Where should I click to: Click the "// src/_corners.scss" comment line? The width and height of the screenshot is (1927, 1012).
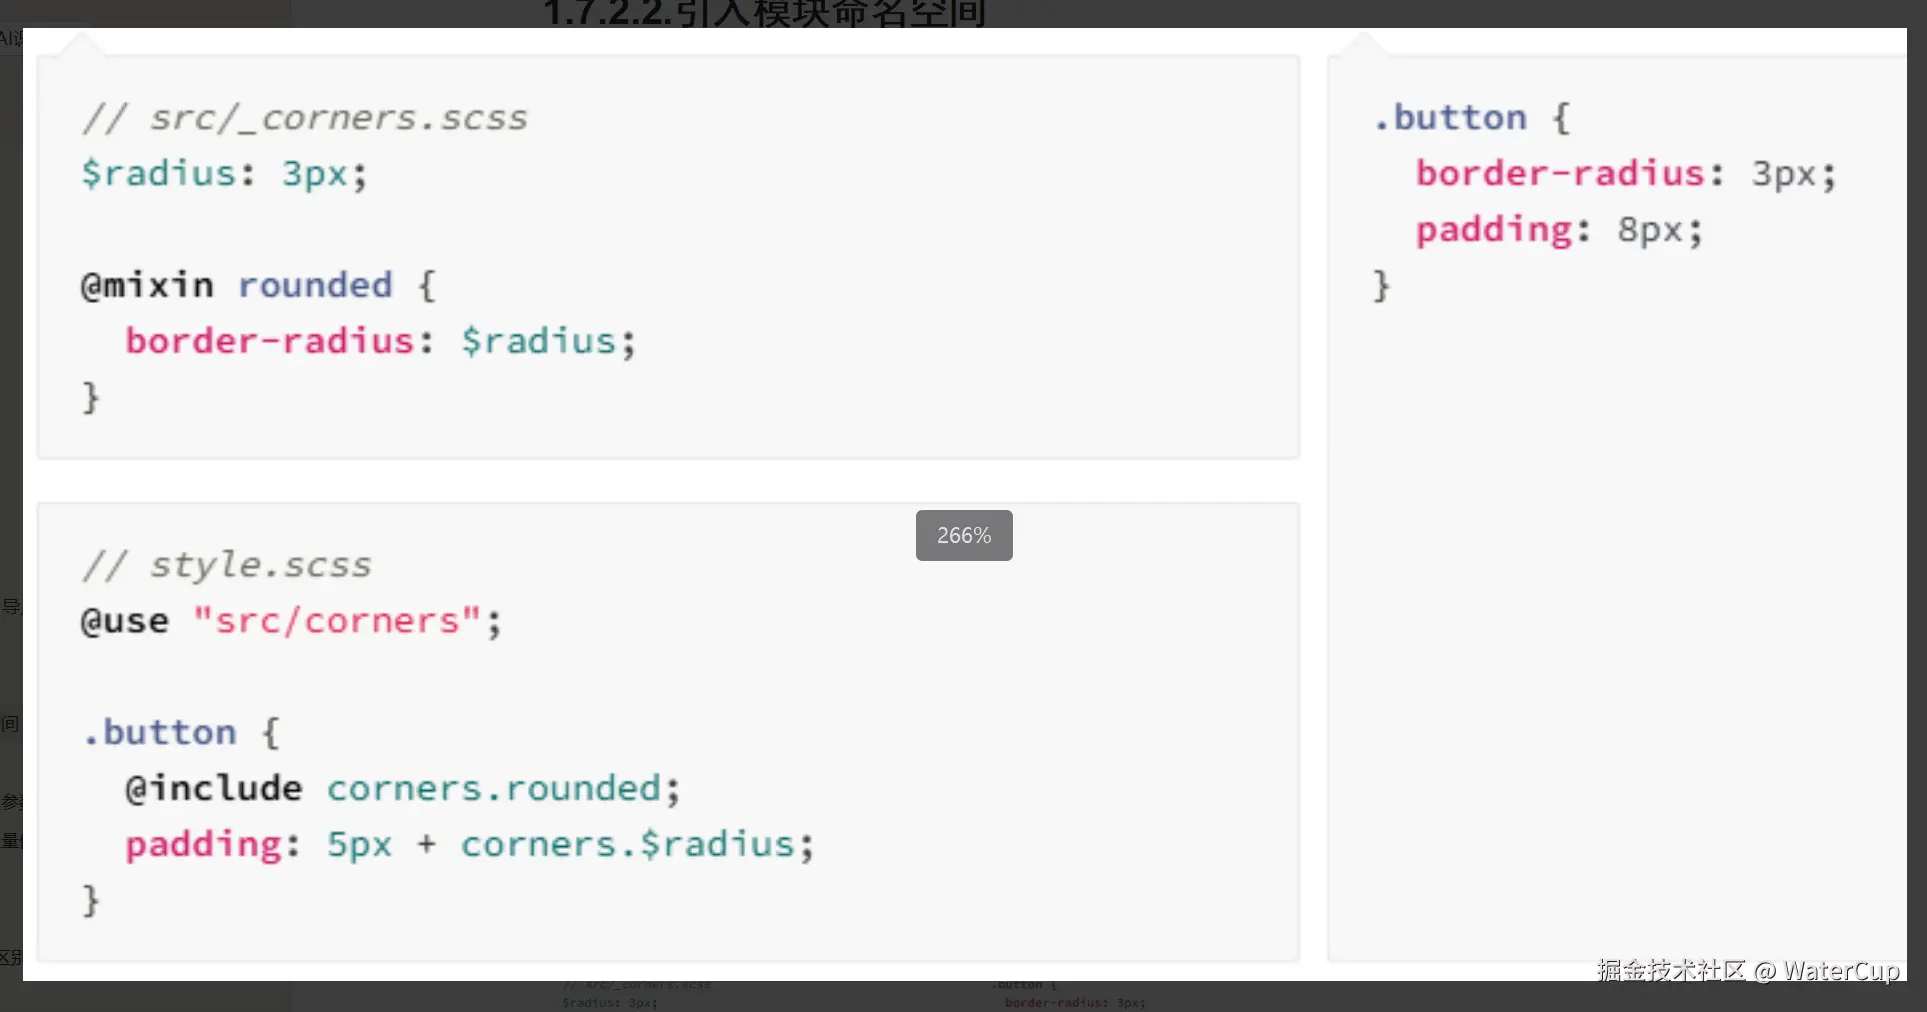tap(304, 118)
